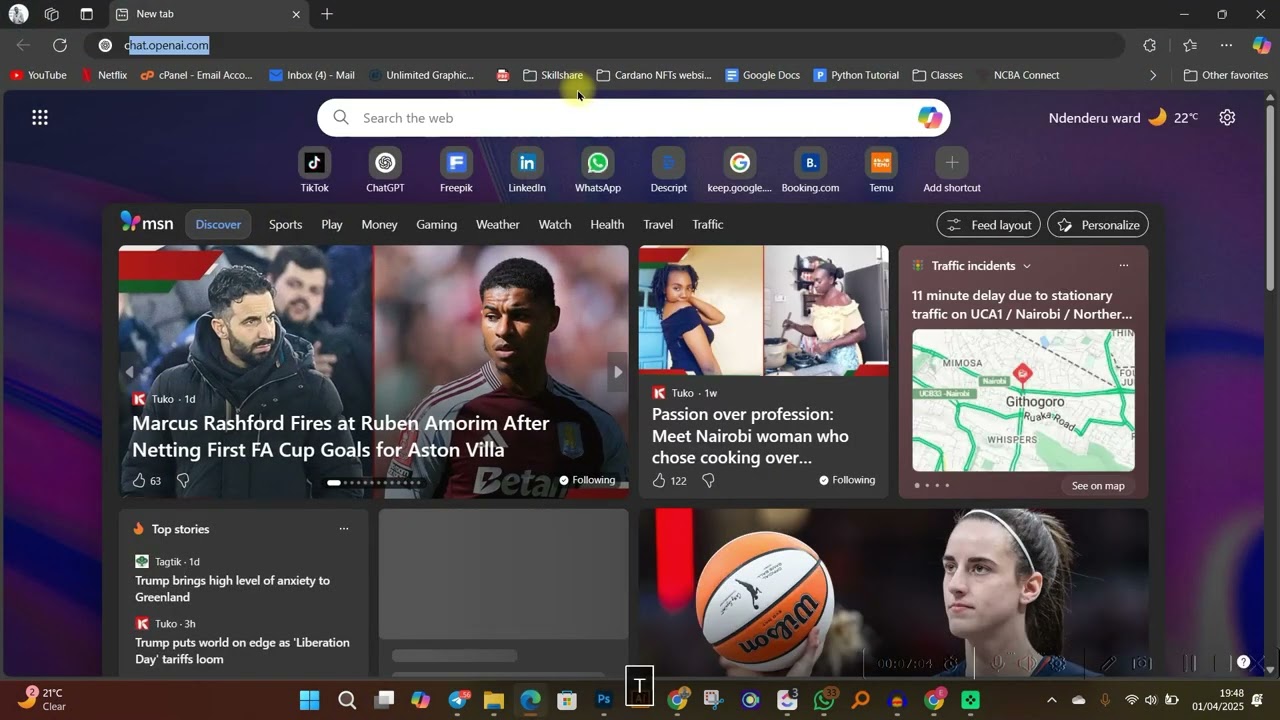
Task: Dislike the Passion over profession story
Action: click(x=708, y=481)
